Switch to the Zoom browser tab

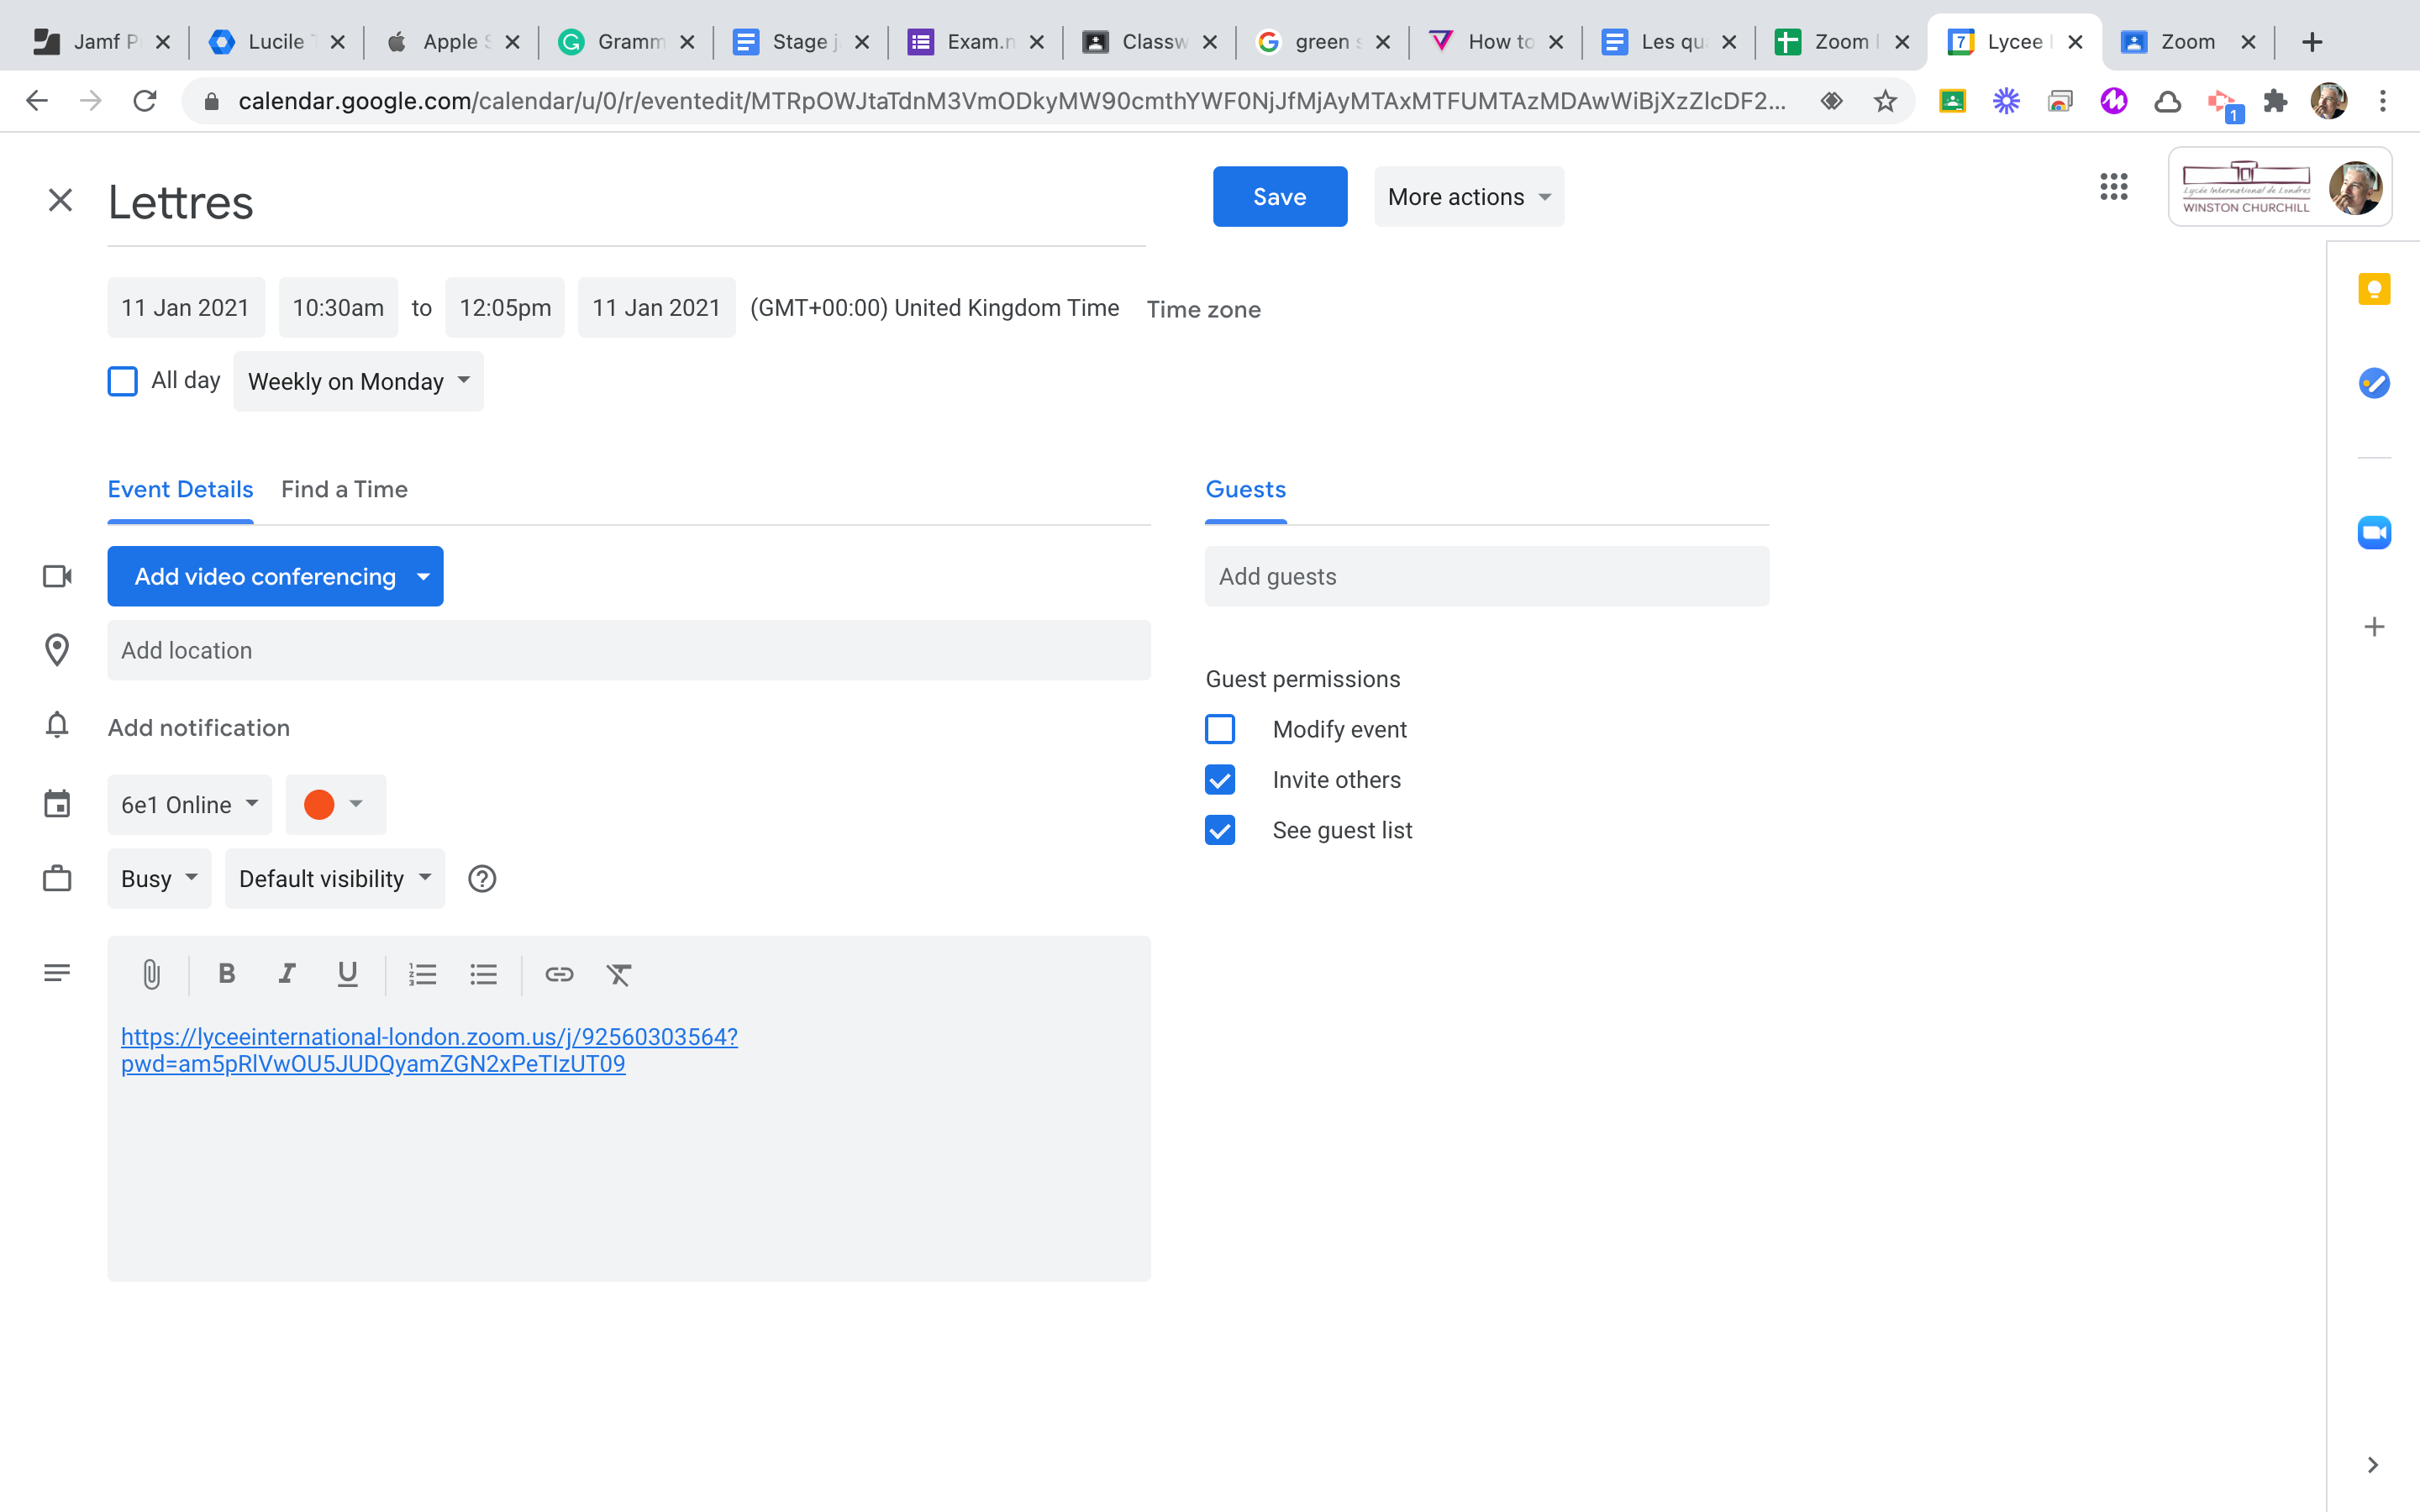click(x=2186, y=42)
